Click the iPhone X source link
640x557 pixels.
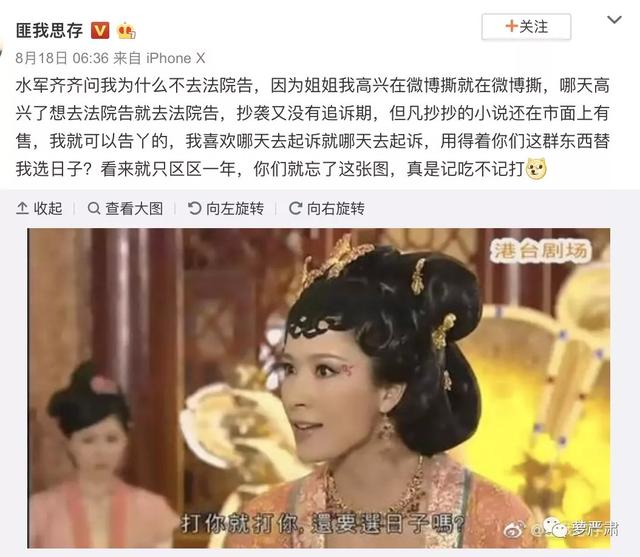pyautogui.click(x=176, y=58)
